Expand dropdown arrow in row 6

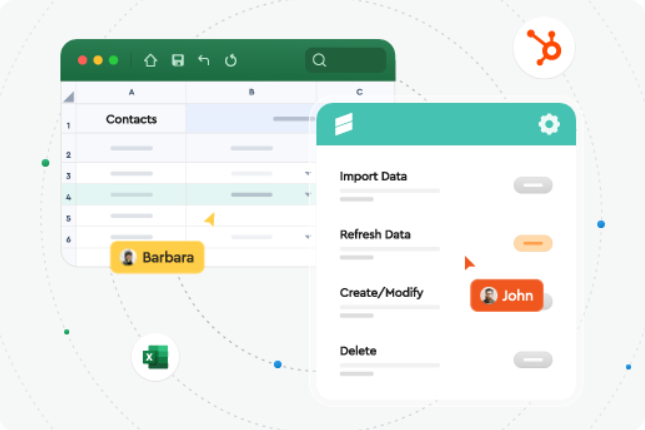tap(307, 238)
